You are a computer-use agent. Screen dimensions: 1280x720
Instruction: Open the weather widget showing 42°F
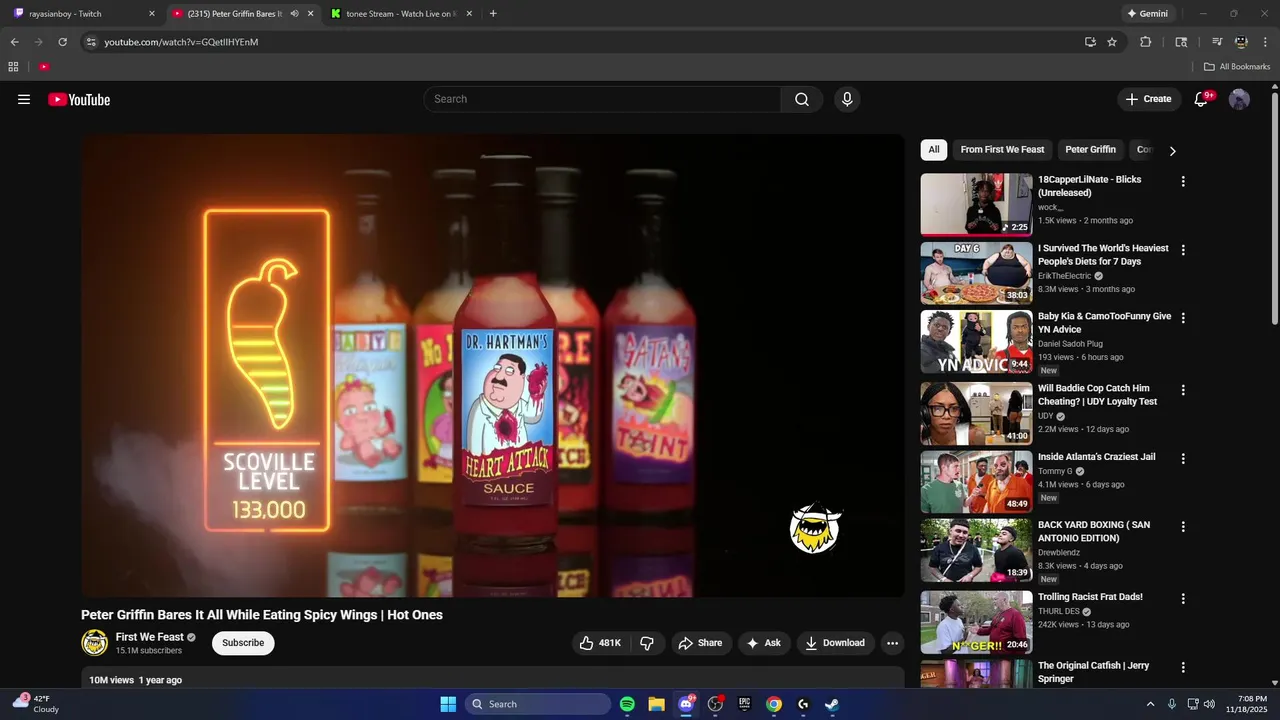[x=36, y=704]
